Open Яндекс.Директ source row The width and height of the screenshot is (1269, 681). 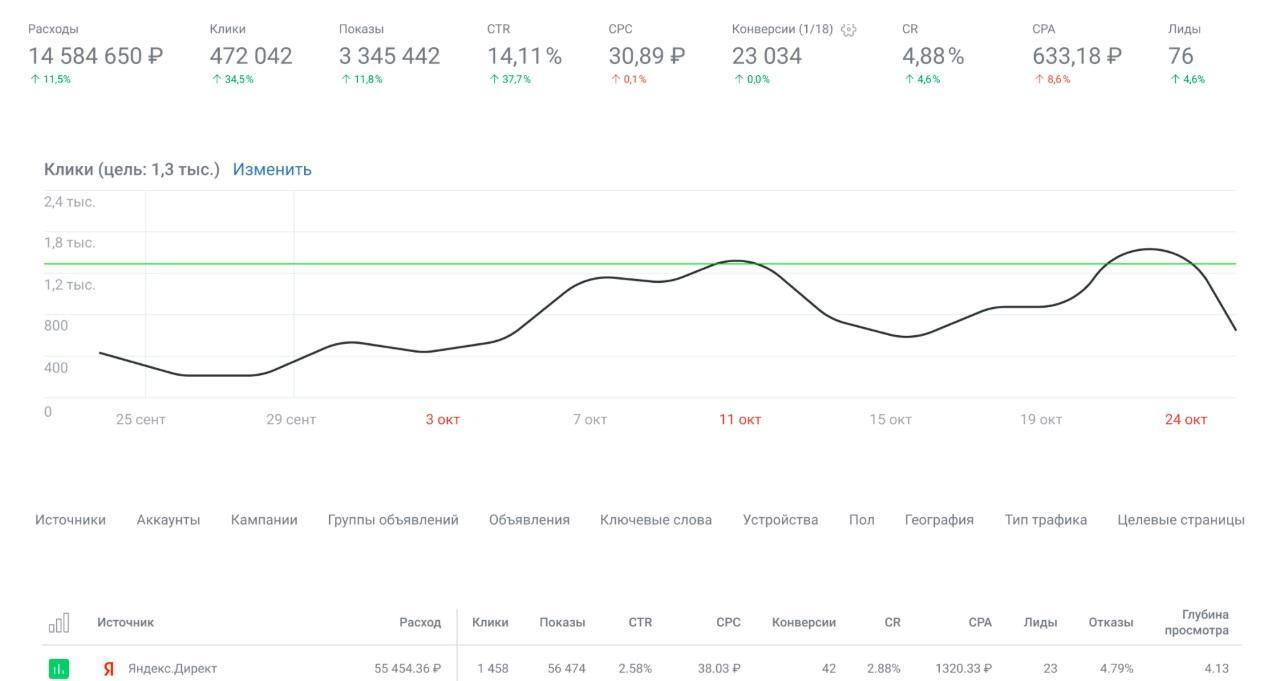click(x=172, y=668)
